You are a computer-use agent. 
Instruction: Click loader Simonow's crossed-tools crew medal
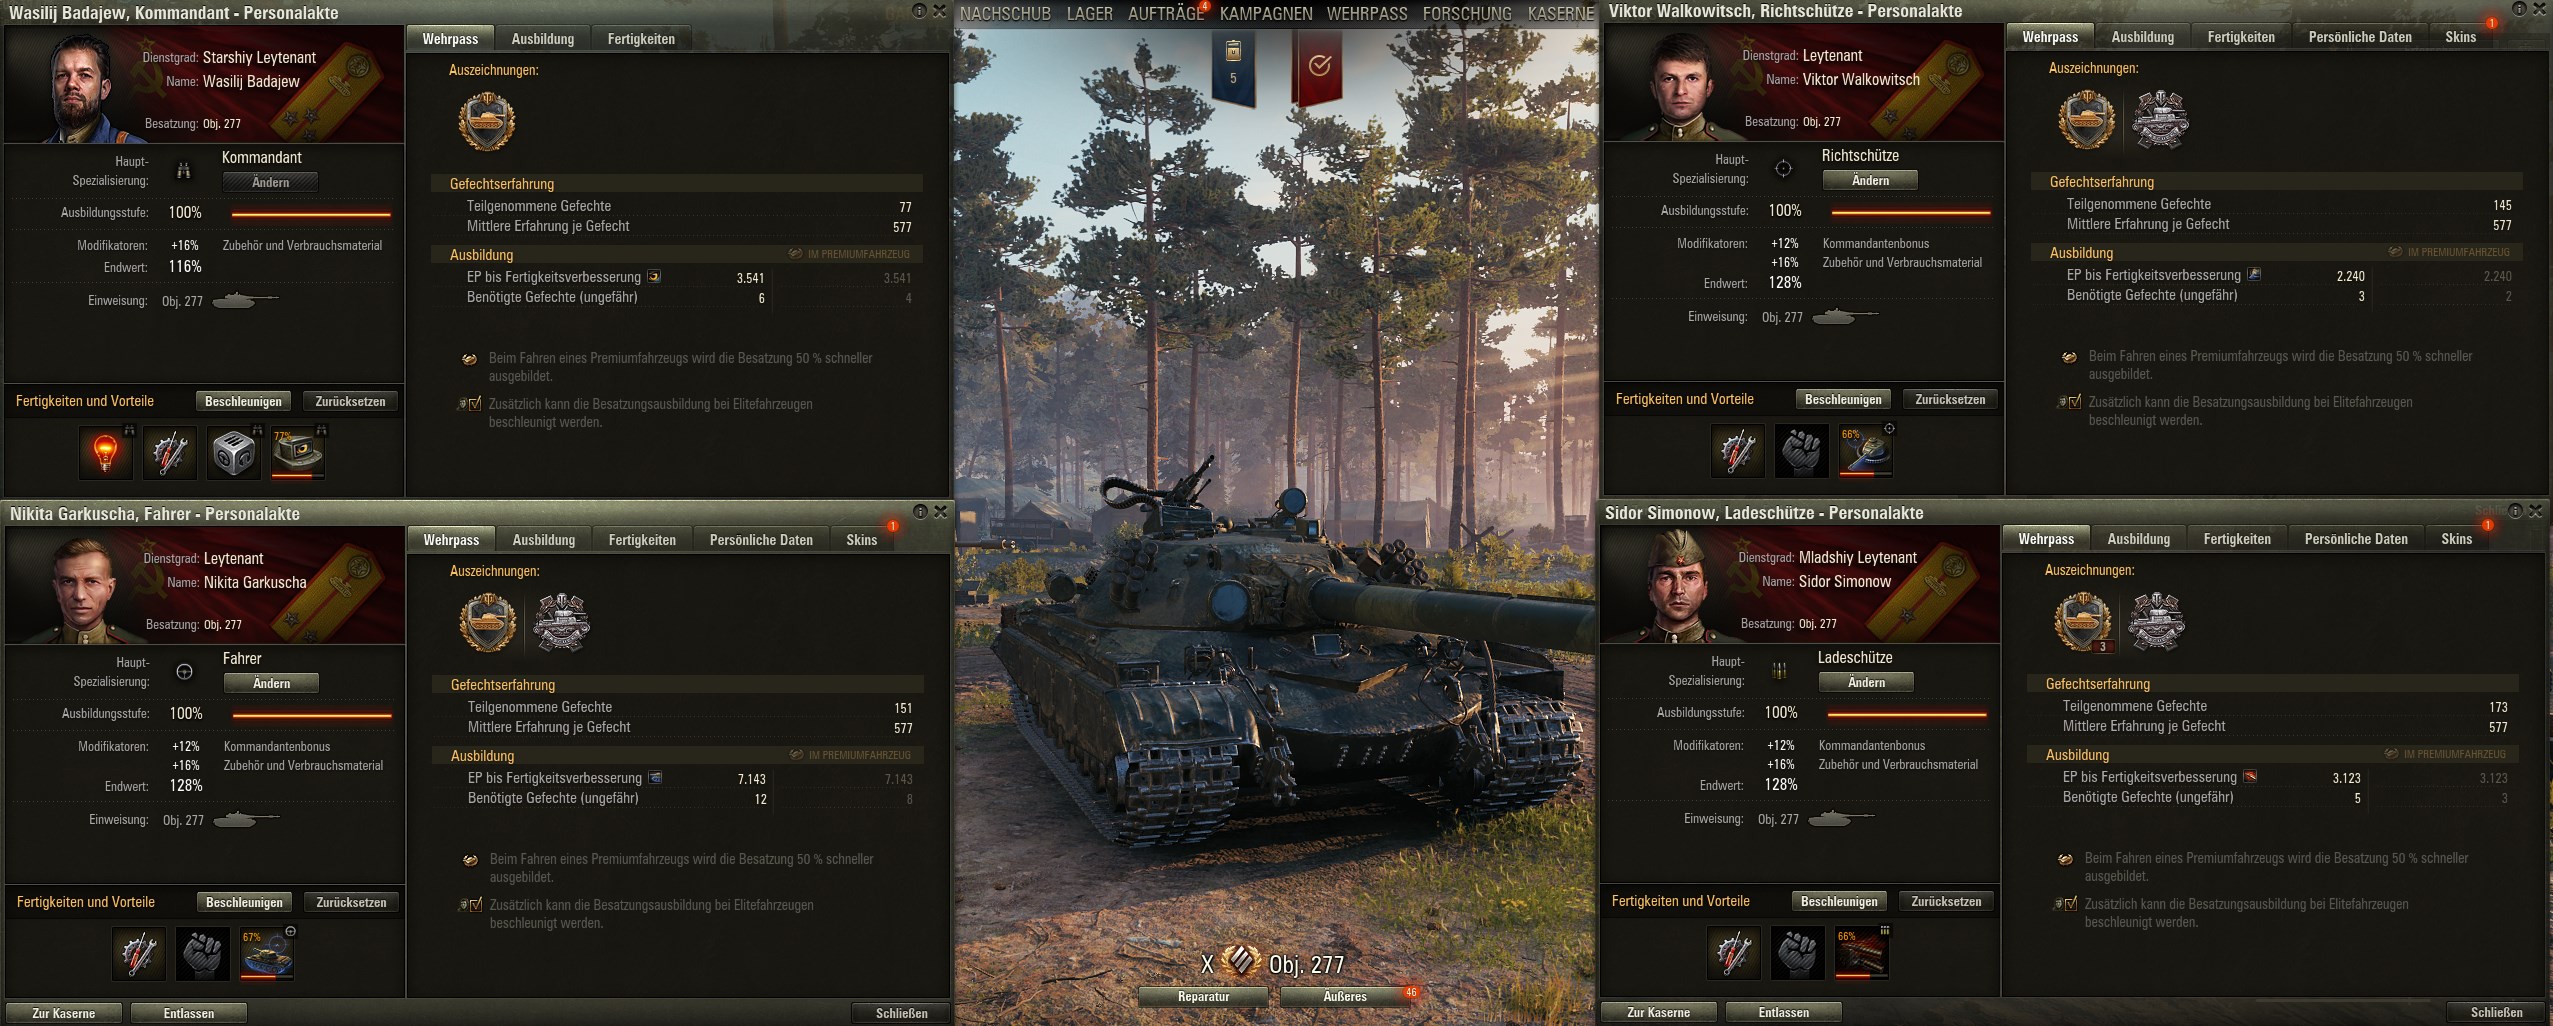[2155, 621]
